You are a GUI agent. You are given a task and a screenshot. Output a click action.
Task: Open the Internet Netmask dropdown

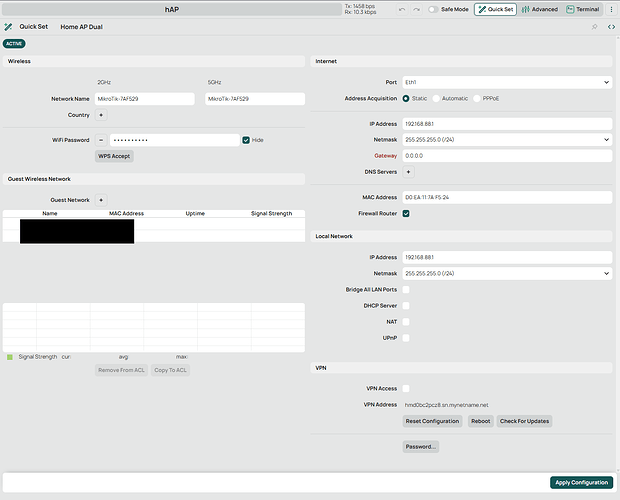pyautogui.click(x=507, y=140)
